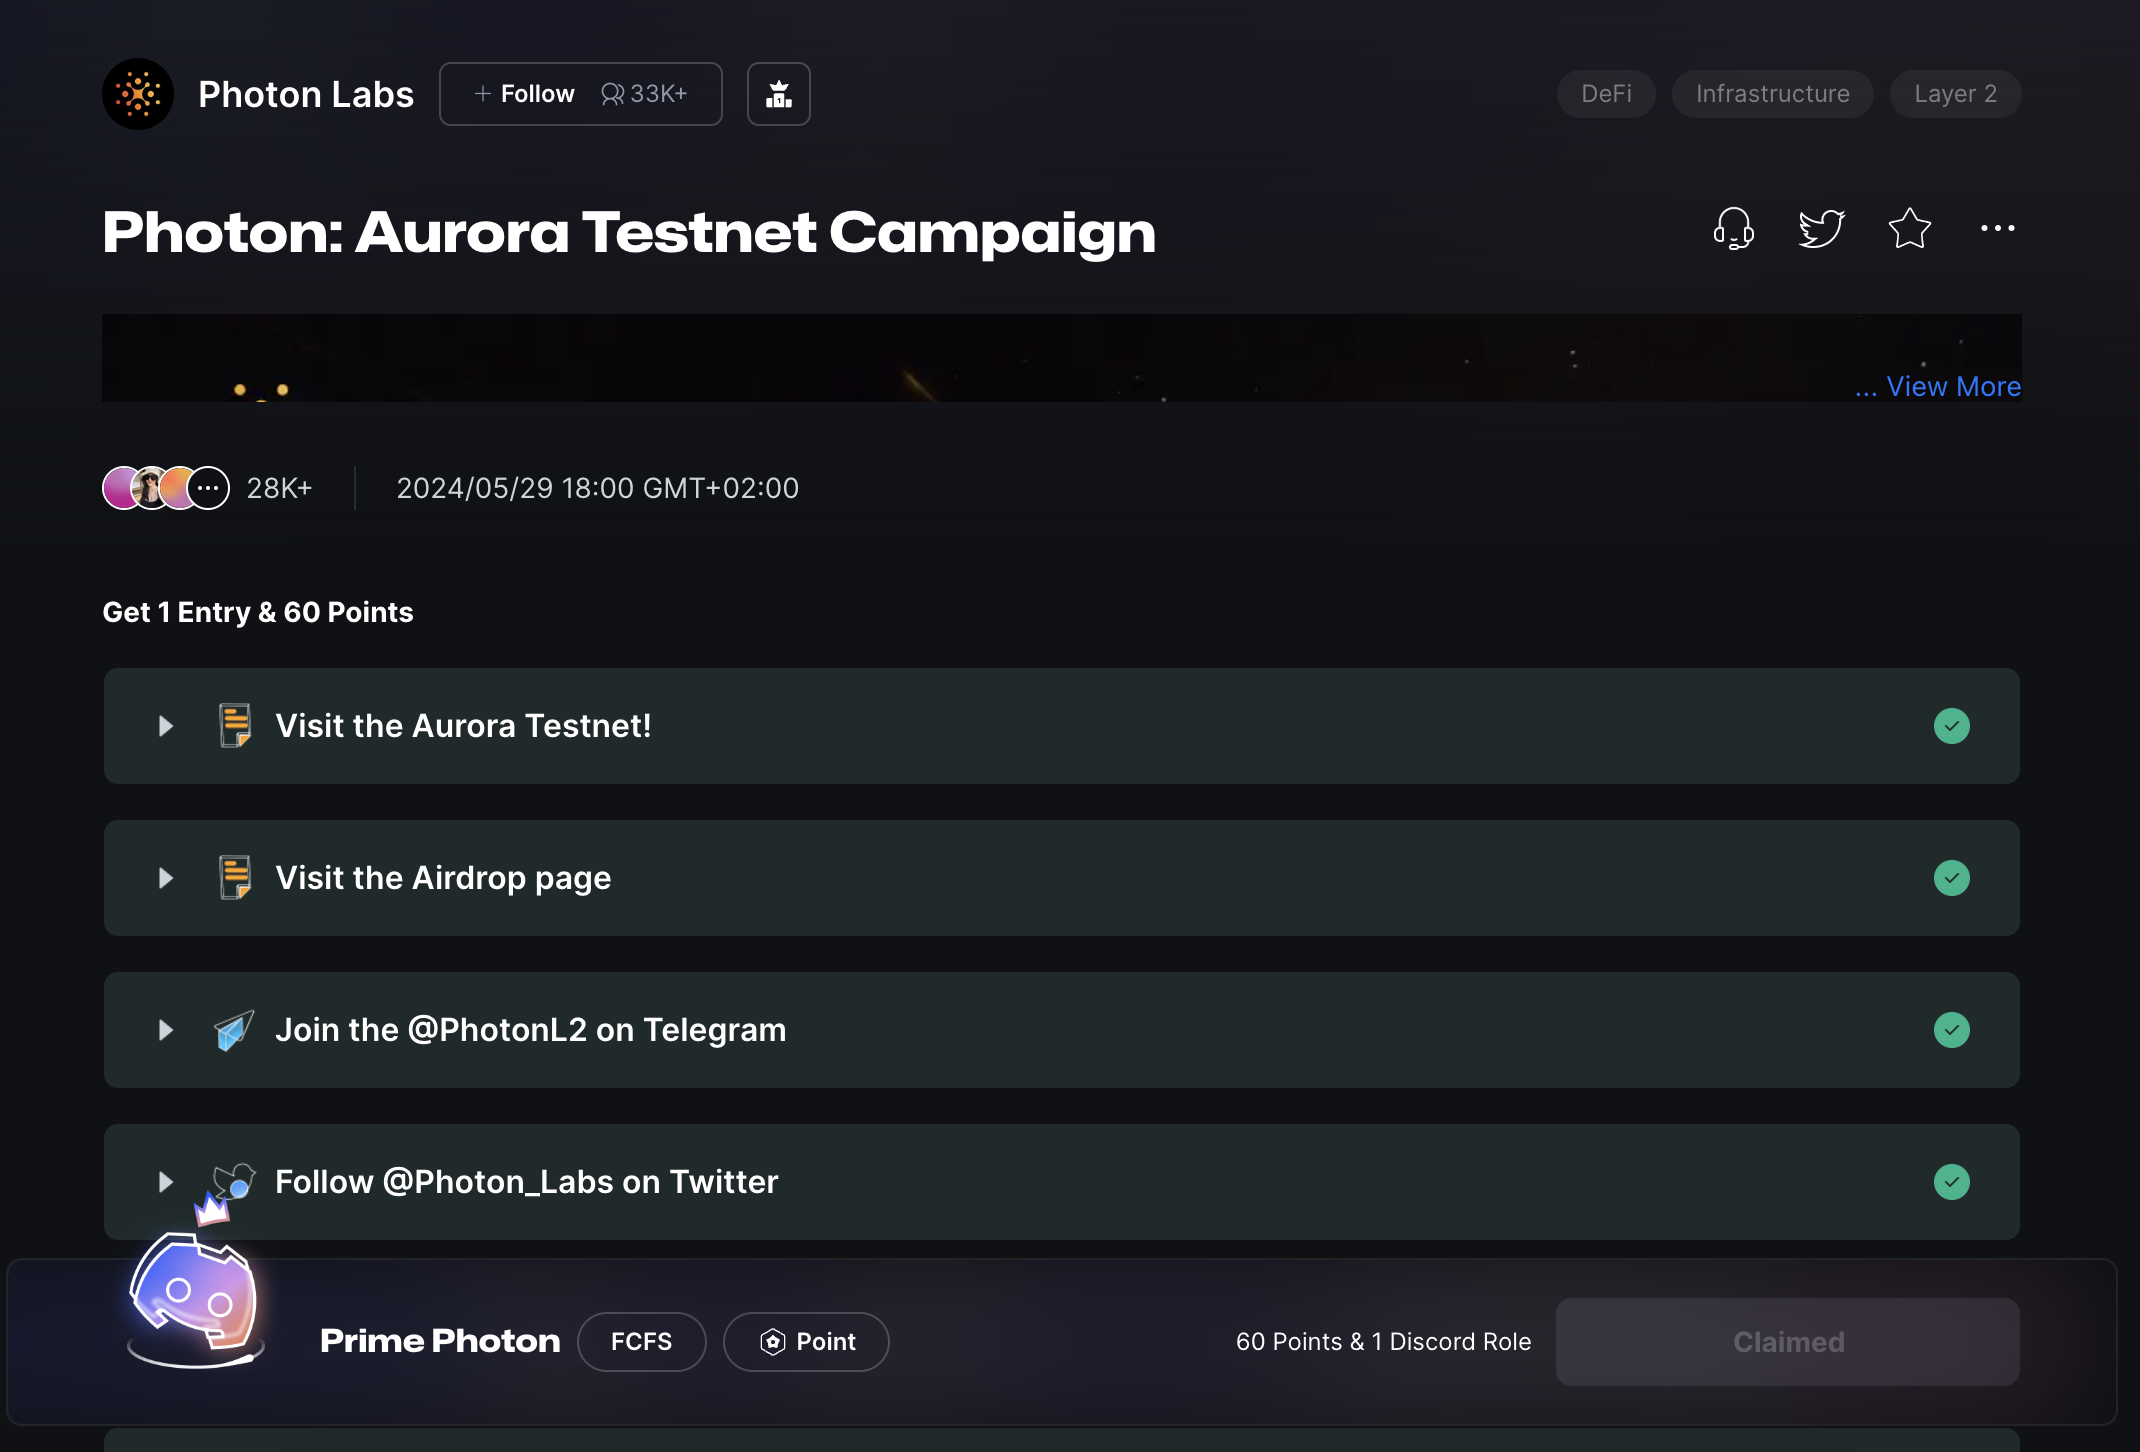Screen dimensions: 2140x1452
Task: Open the leaderboard podium icon
Action: tap(778, 94)
